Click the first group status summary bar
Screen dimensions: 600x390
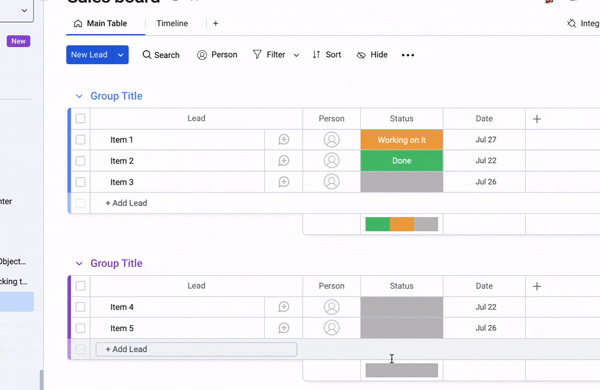coord(402,224)
